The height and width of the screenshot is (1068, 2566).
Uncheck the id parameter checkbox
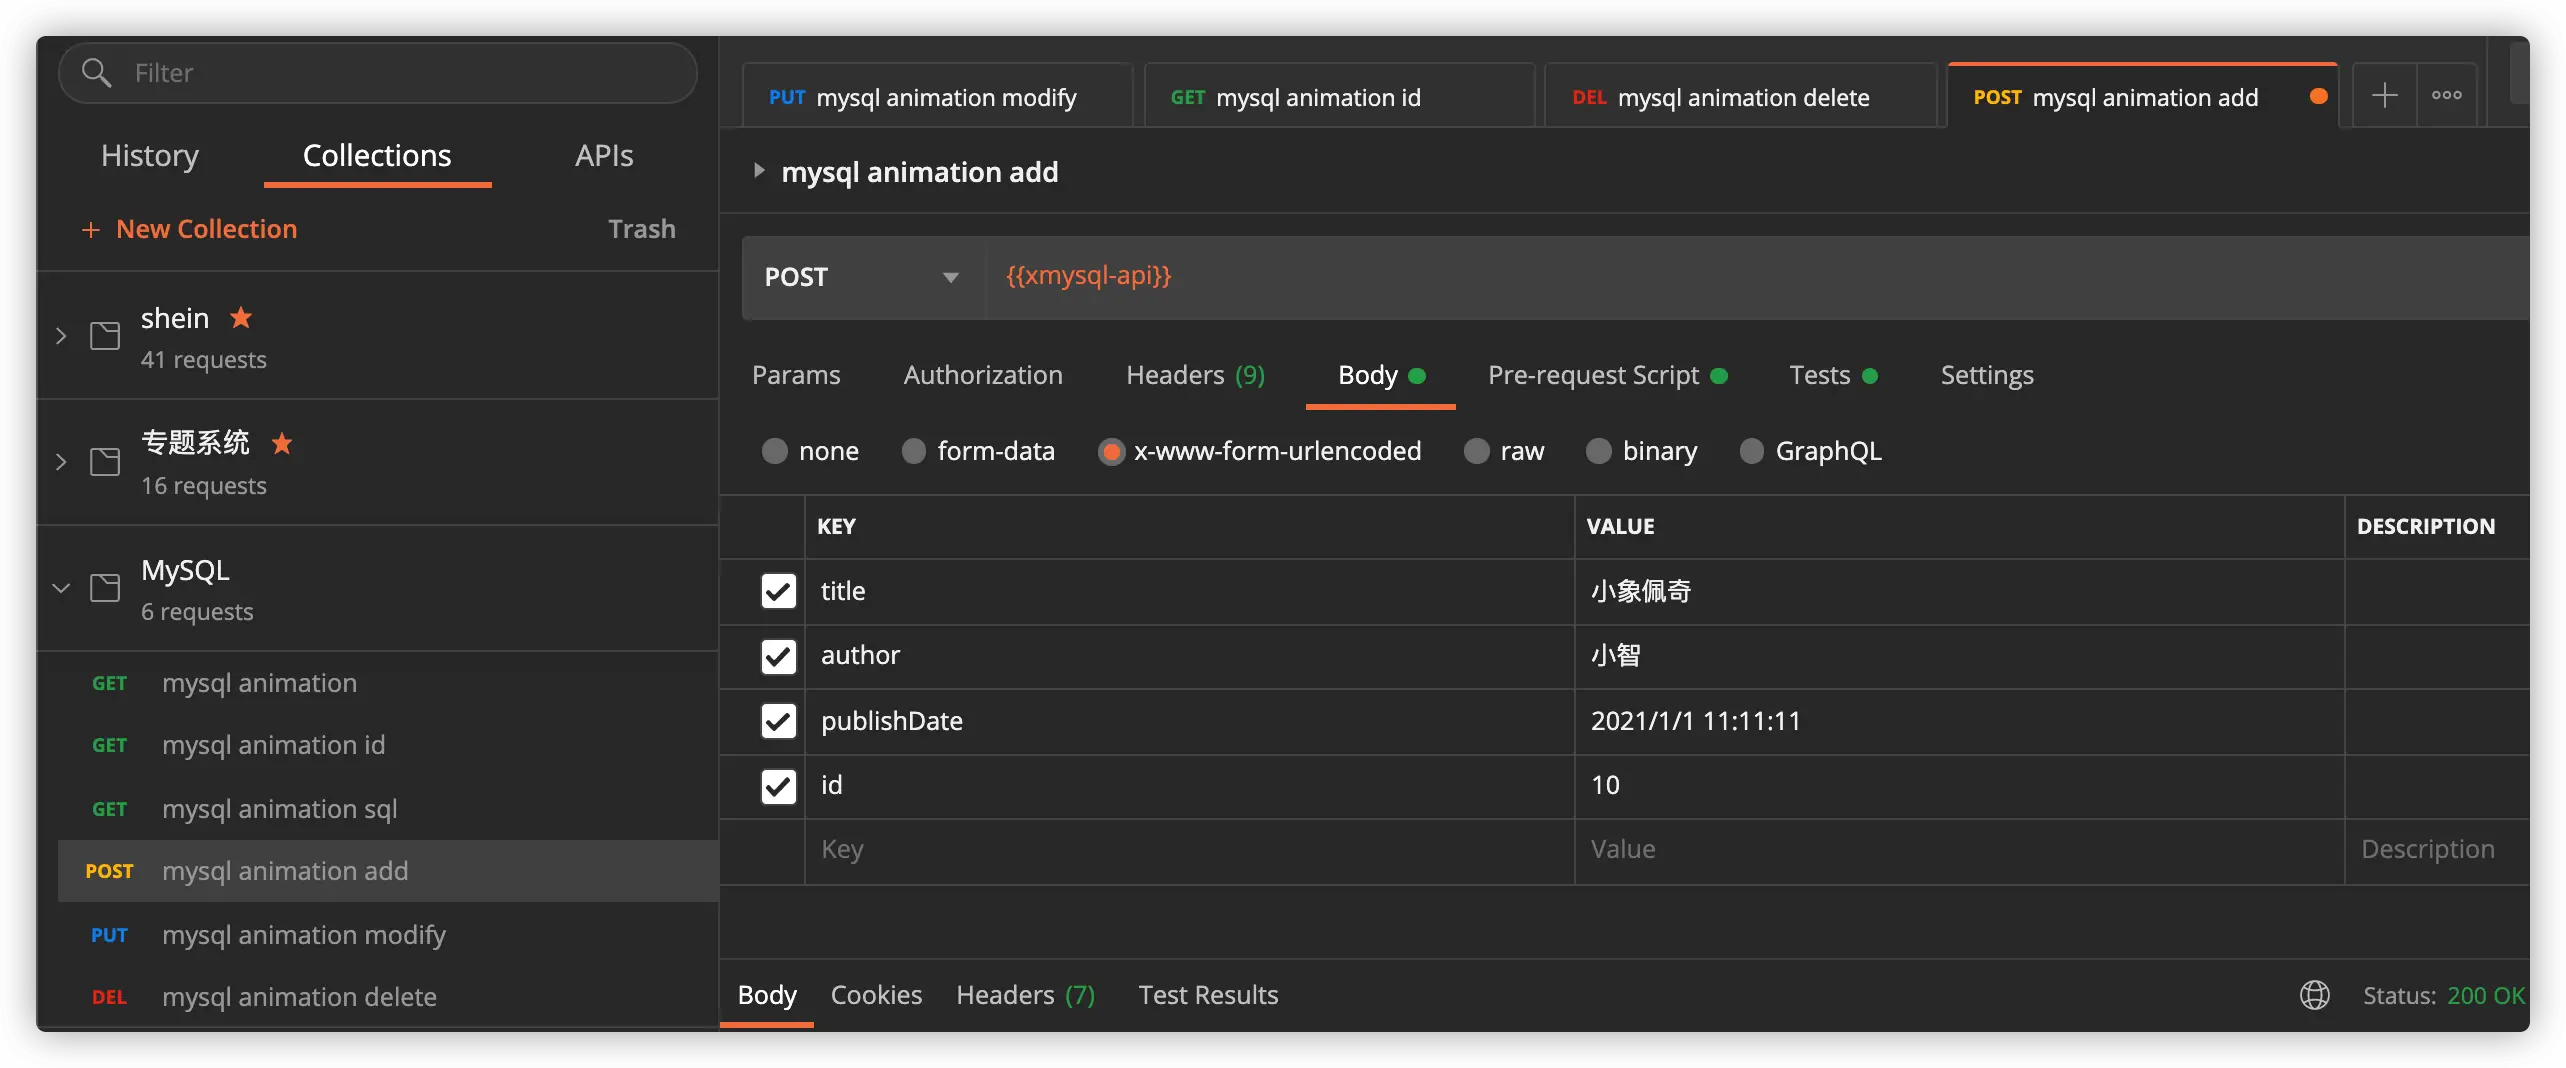[778, 786]
